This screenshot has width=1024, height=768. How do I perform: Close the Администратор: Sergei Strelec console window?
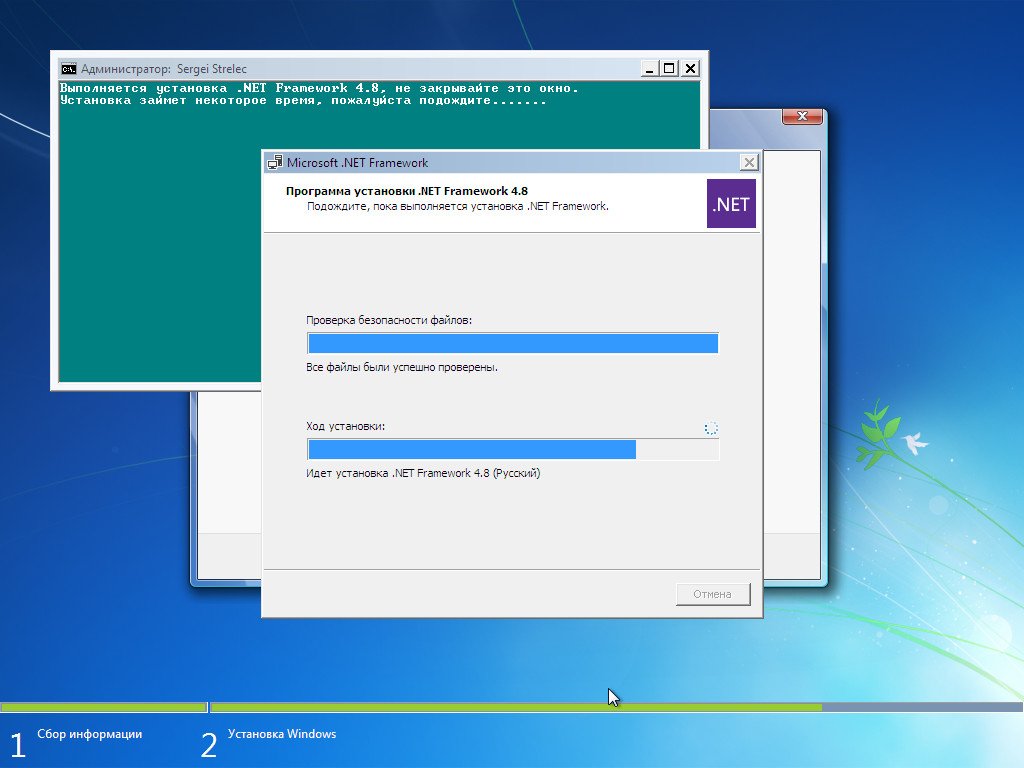tap(690, 69)
